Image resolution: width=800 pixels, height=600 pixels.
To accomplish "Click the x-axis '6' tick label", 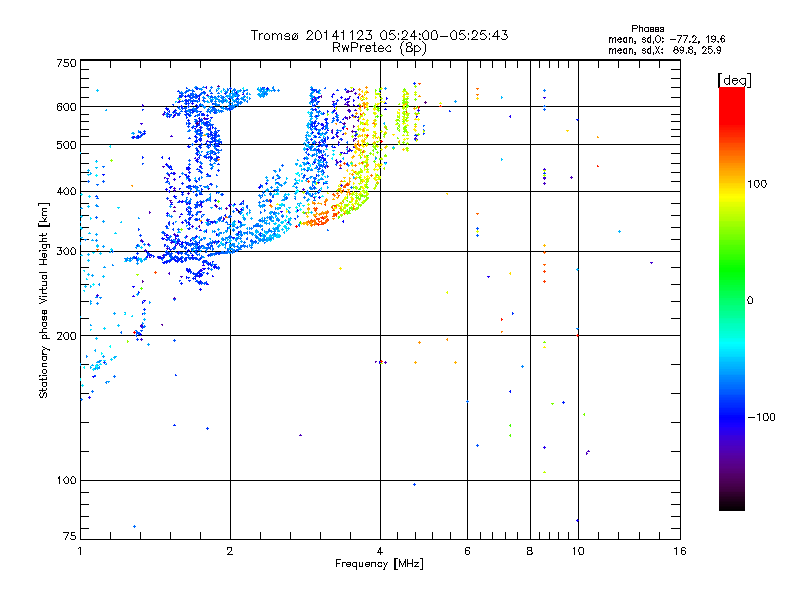I will coord(467,551).
